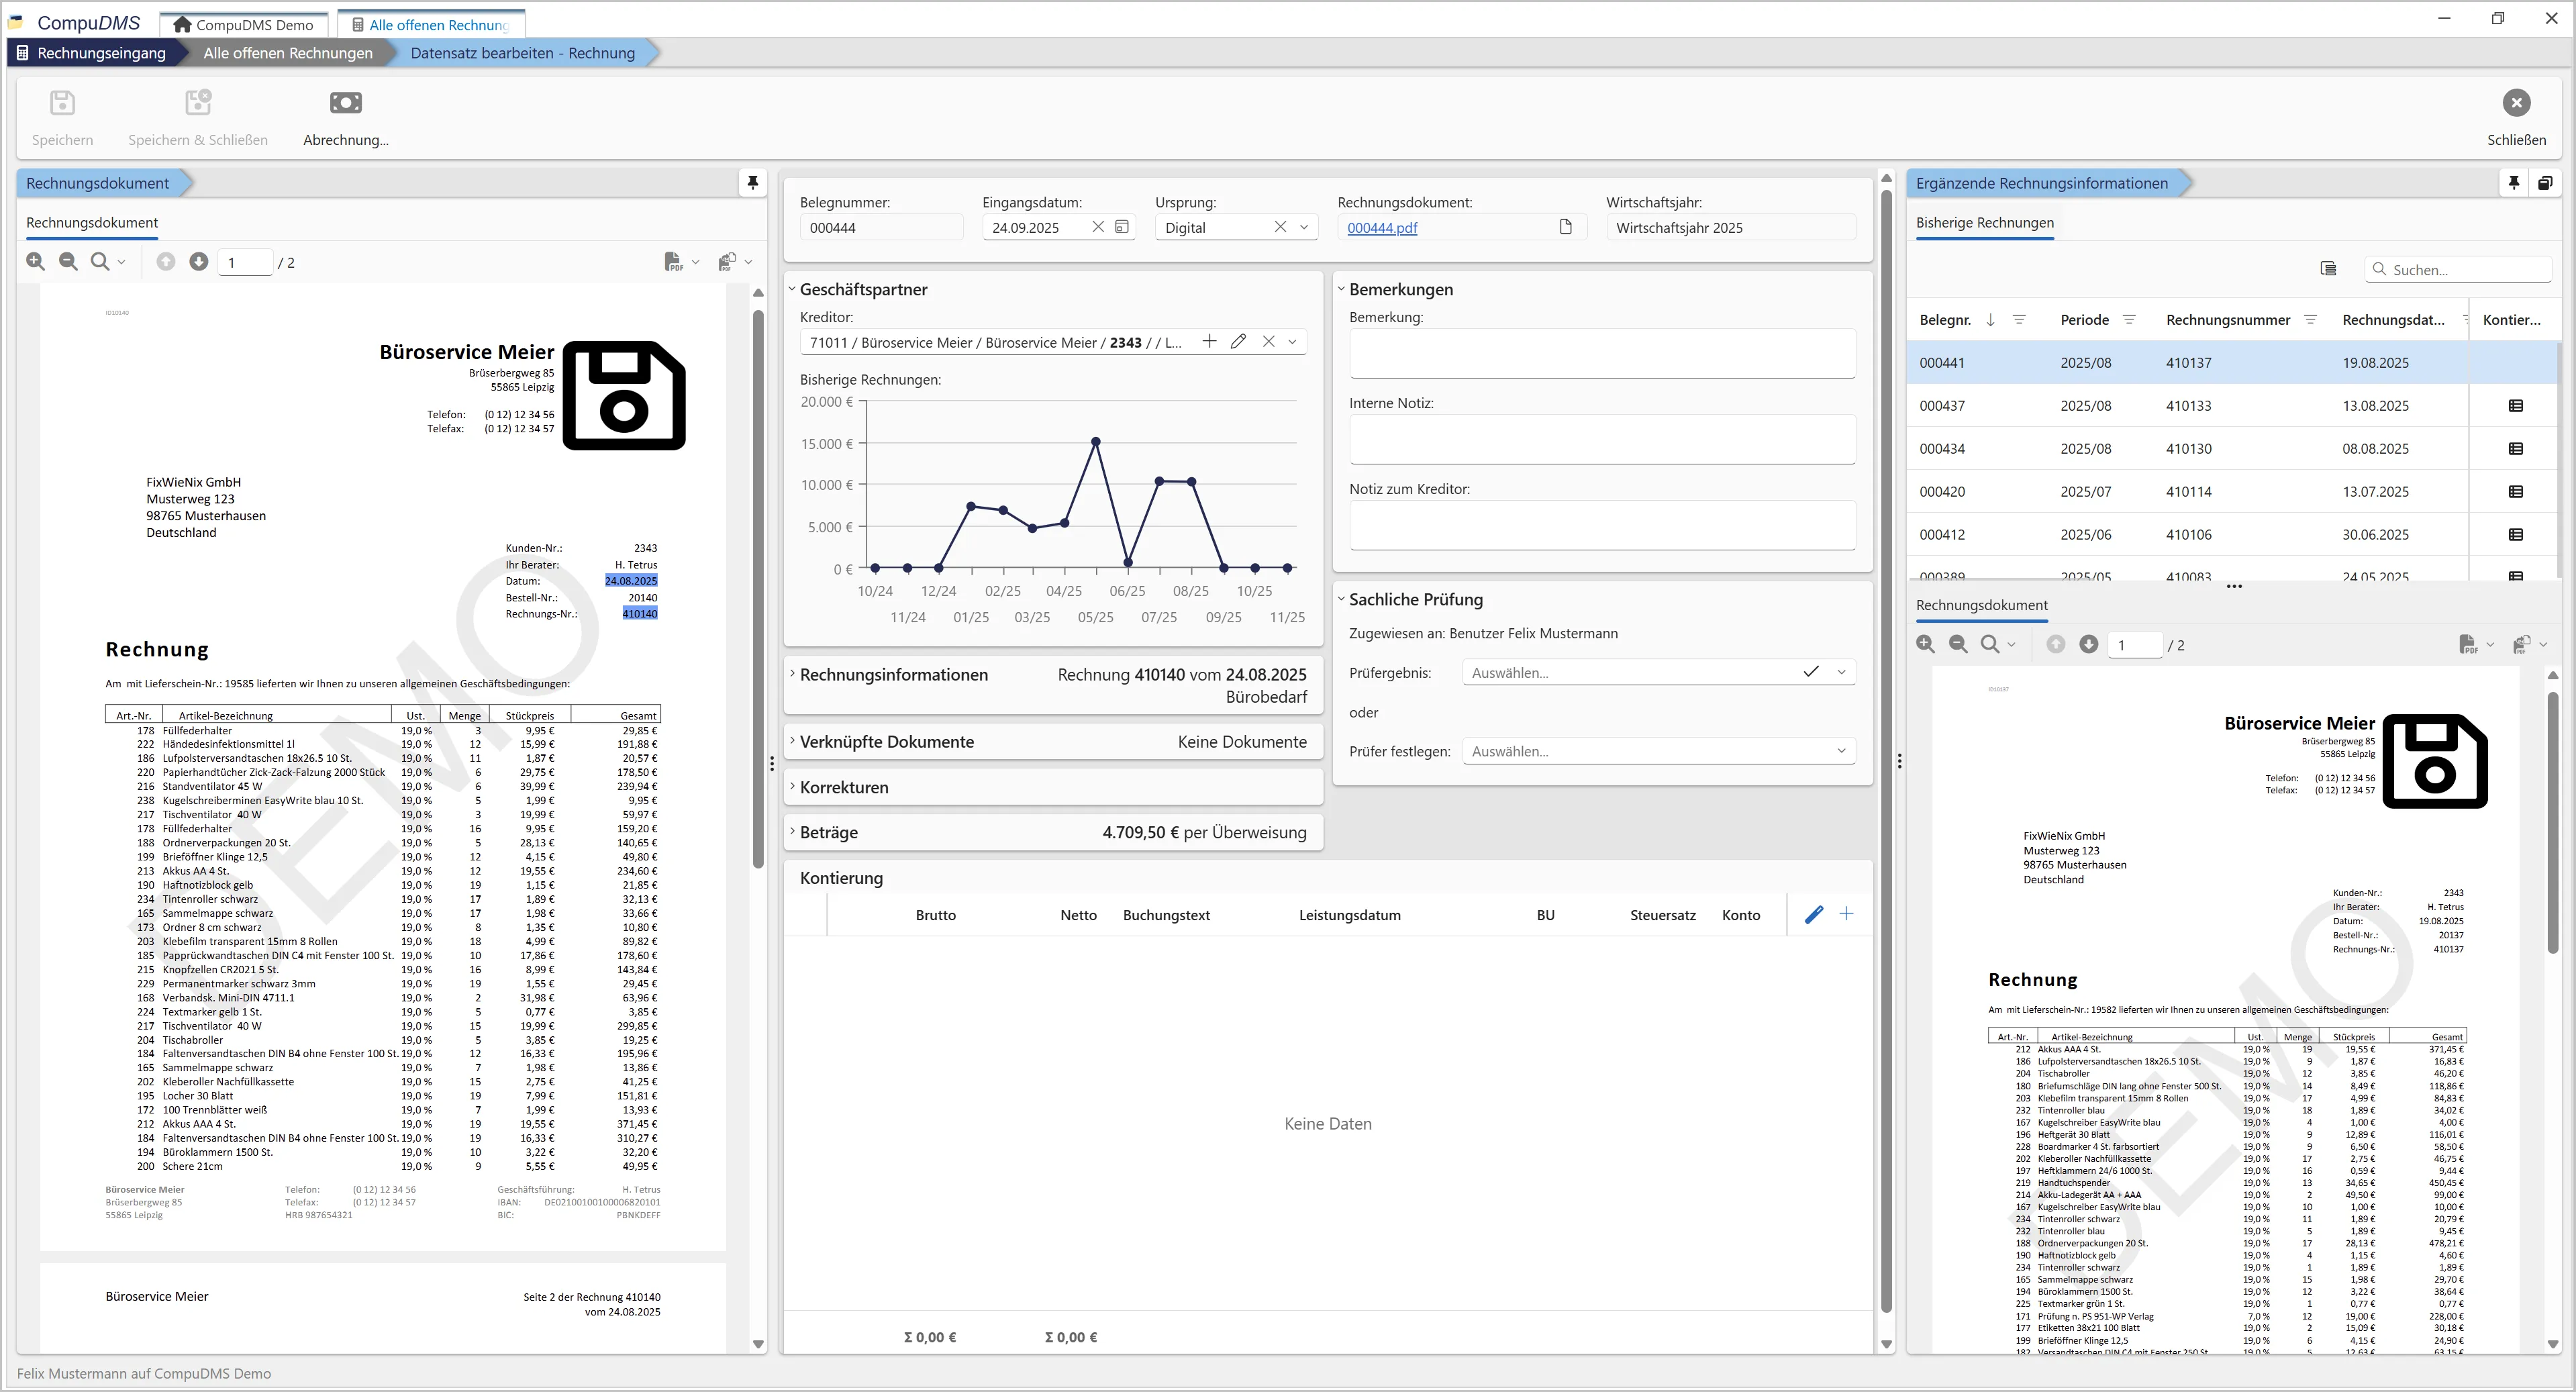The image size is (2576, 1392).
Task: Pin the Rechnungsdokument panel
Action: pos(753,183)
